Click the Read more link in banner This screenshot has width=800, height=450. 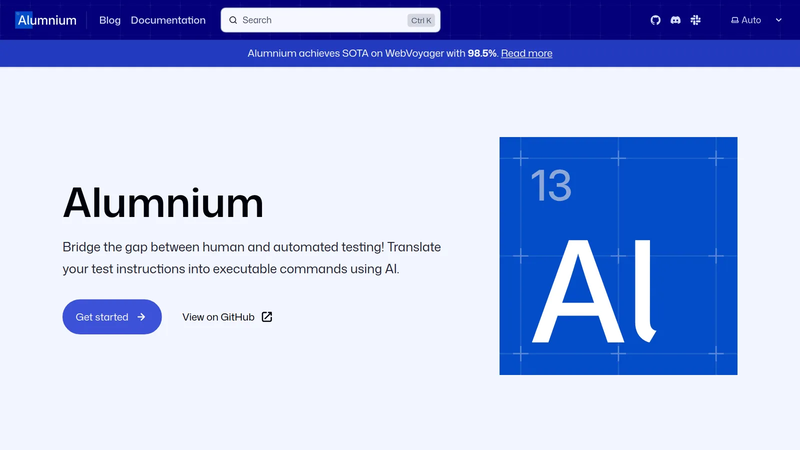pos(527,53)
